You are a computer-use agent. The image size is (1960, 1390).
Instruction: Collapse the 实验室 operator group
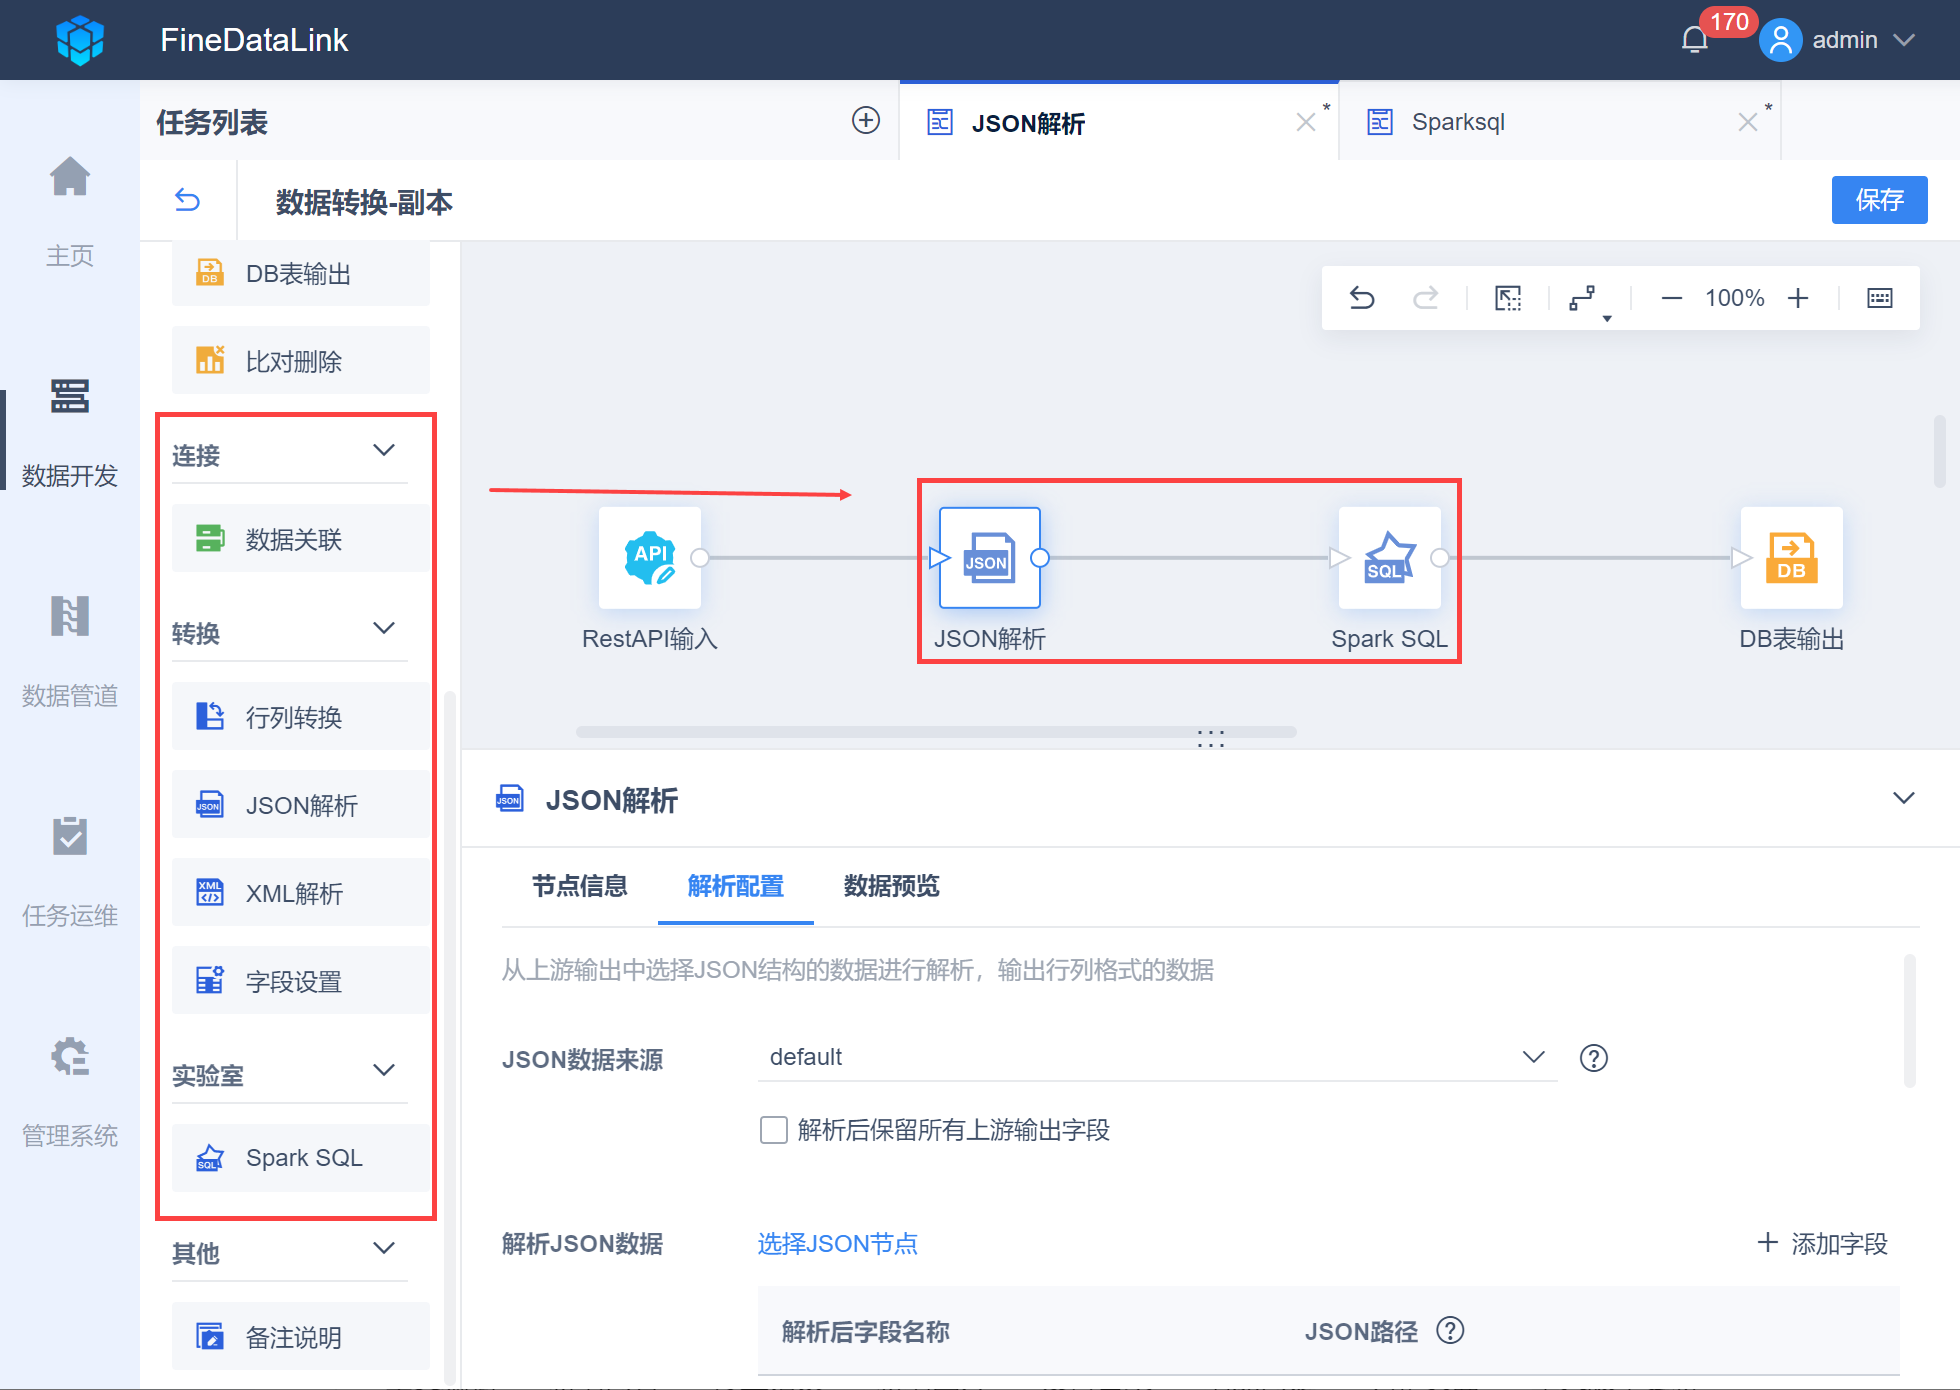click(x=384, y=1071)
